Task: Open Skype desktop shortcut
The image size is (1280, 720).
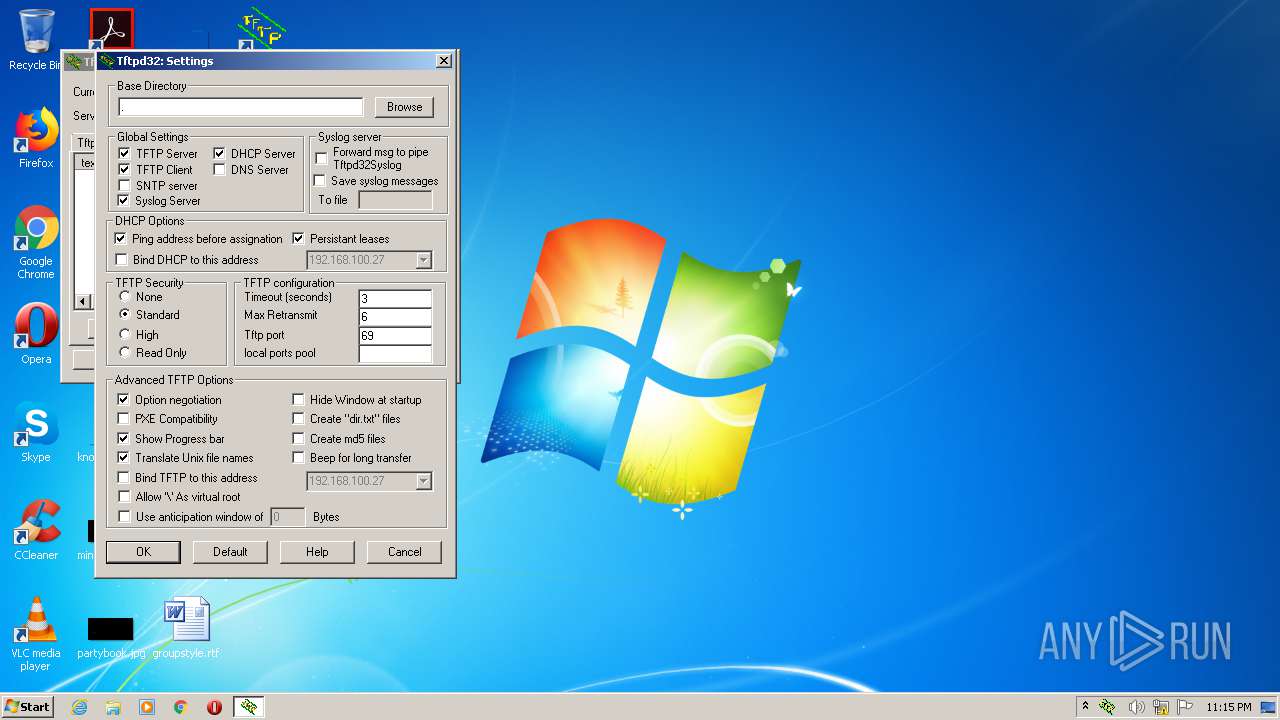Action: [x=36, y=432]
